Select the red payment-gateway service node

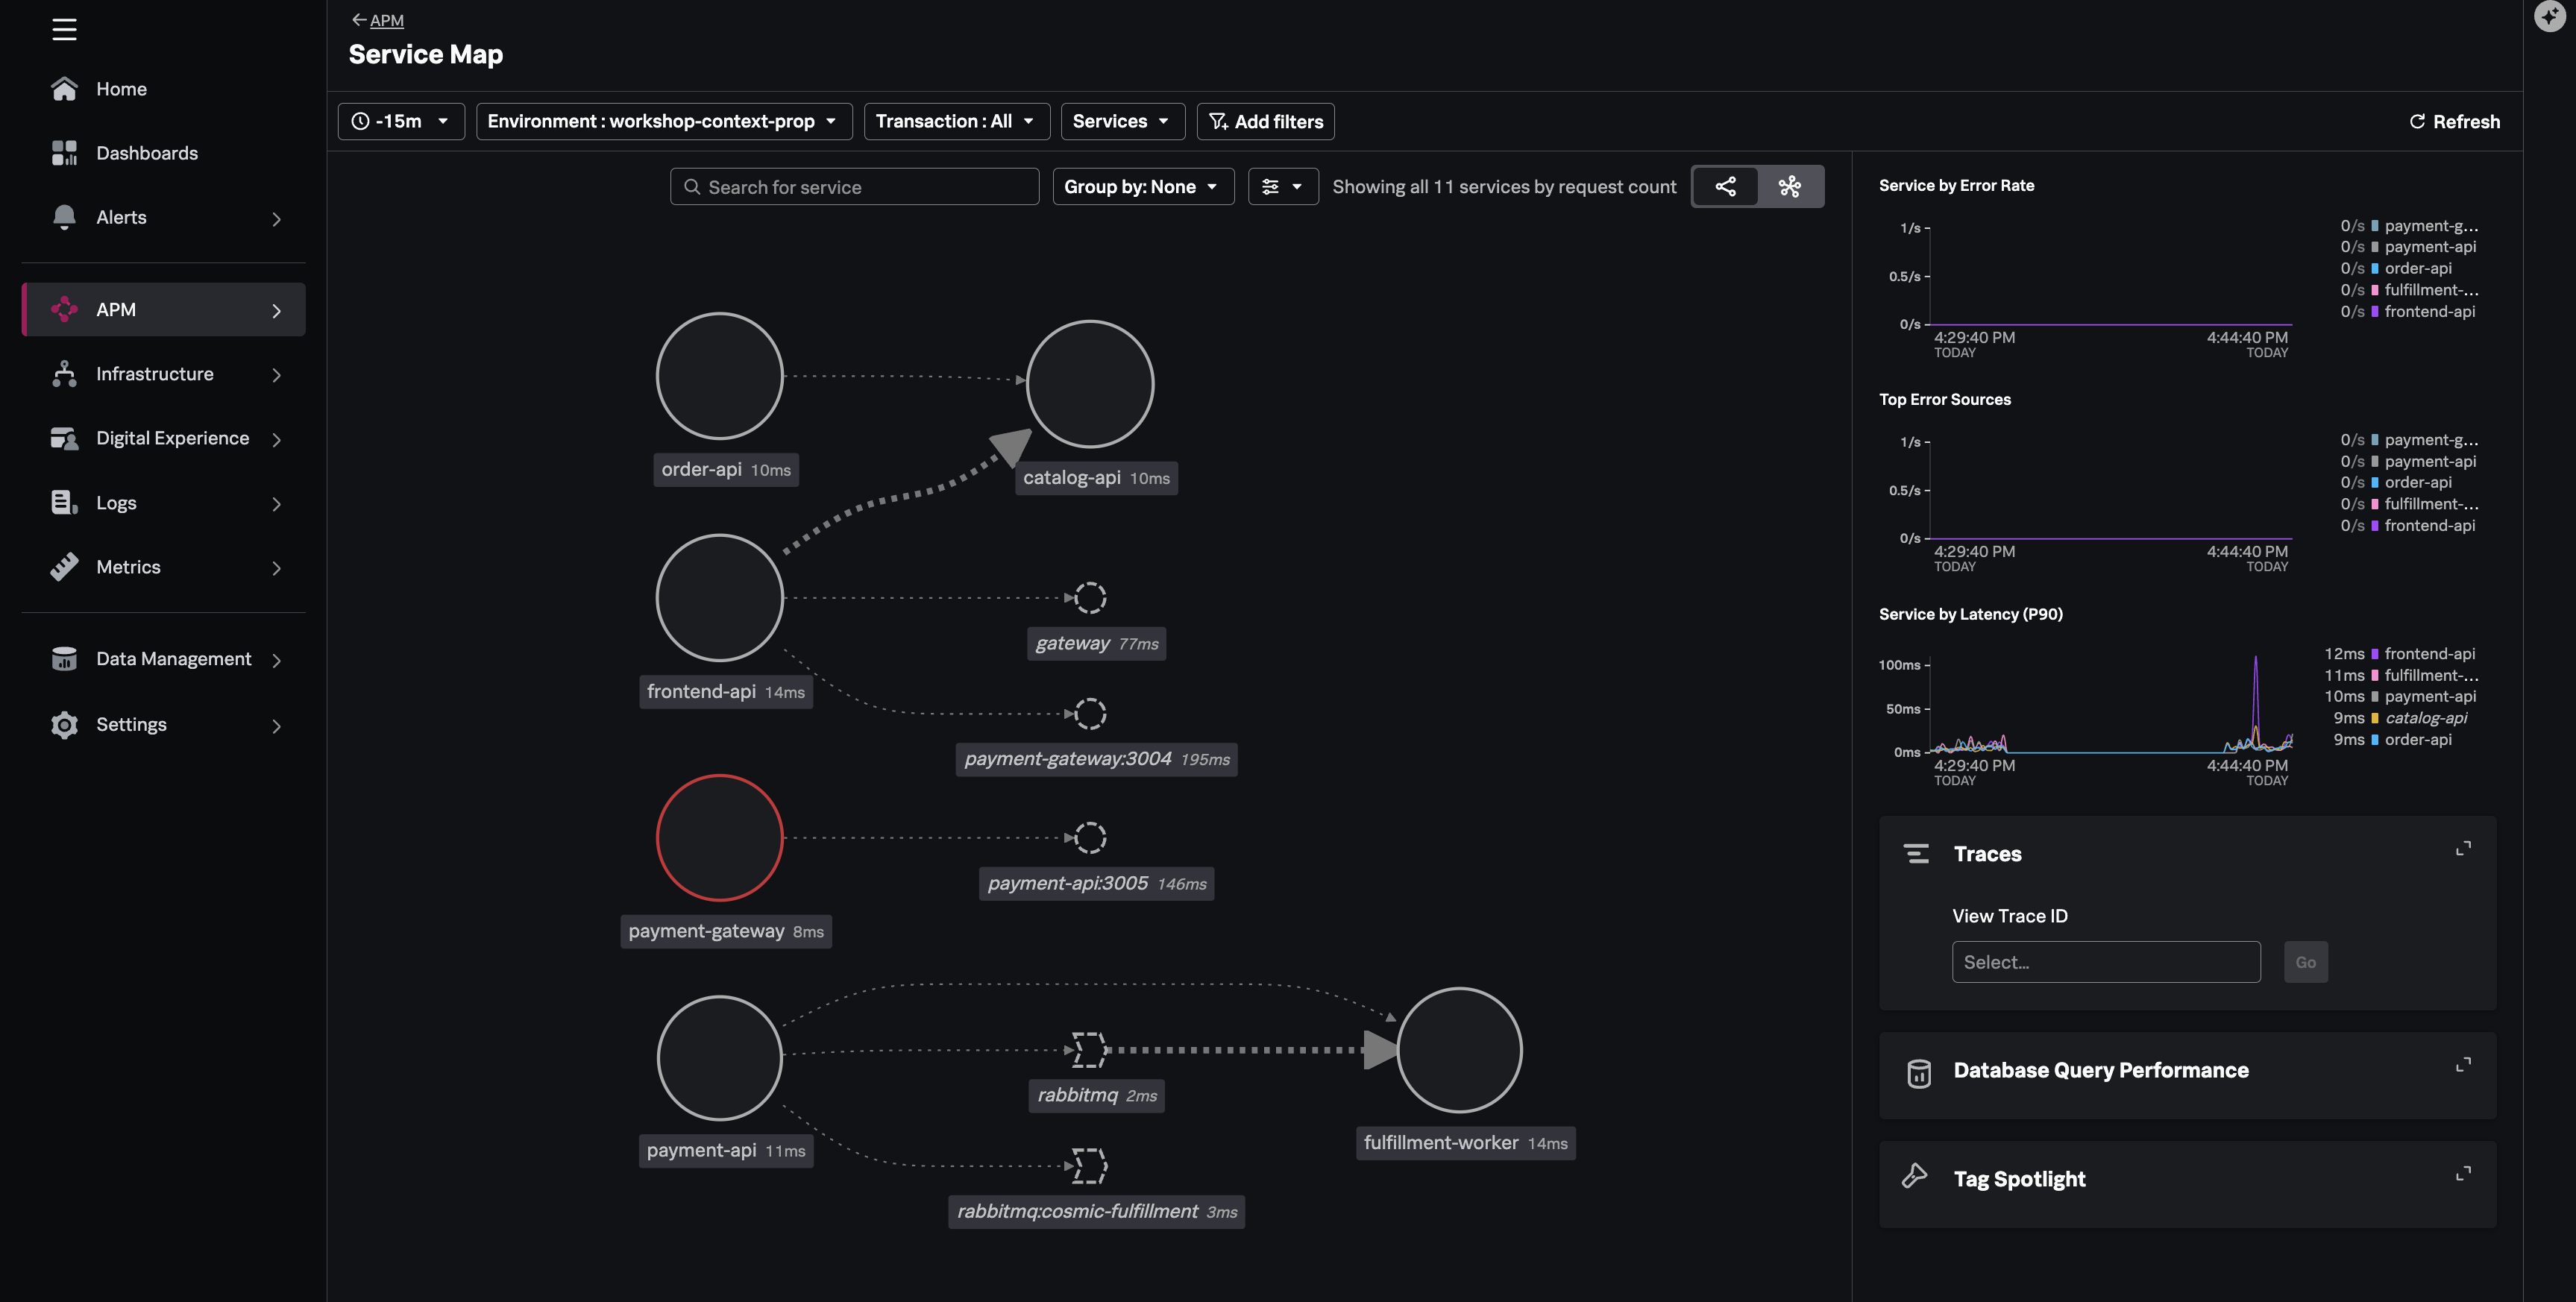pyautogui.click(x=719, y=838)
